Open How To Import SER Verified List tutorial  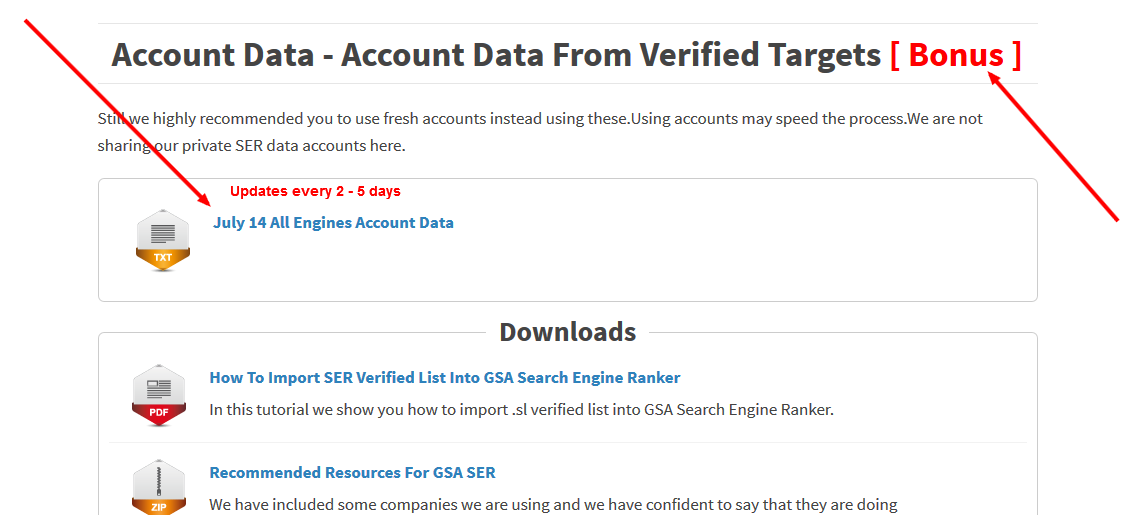(445, 378)
